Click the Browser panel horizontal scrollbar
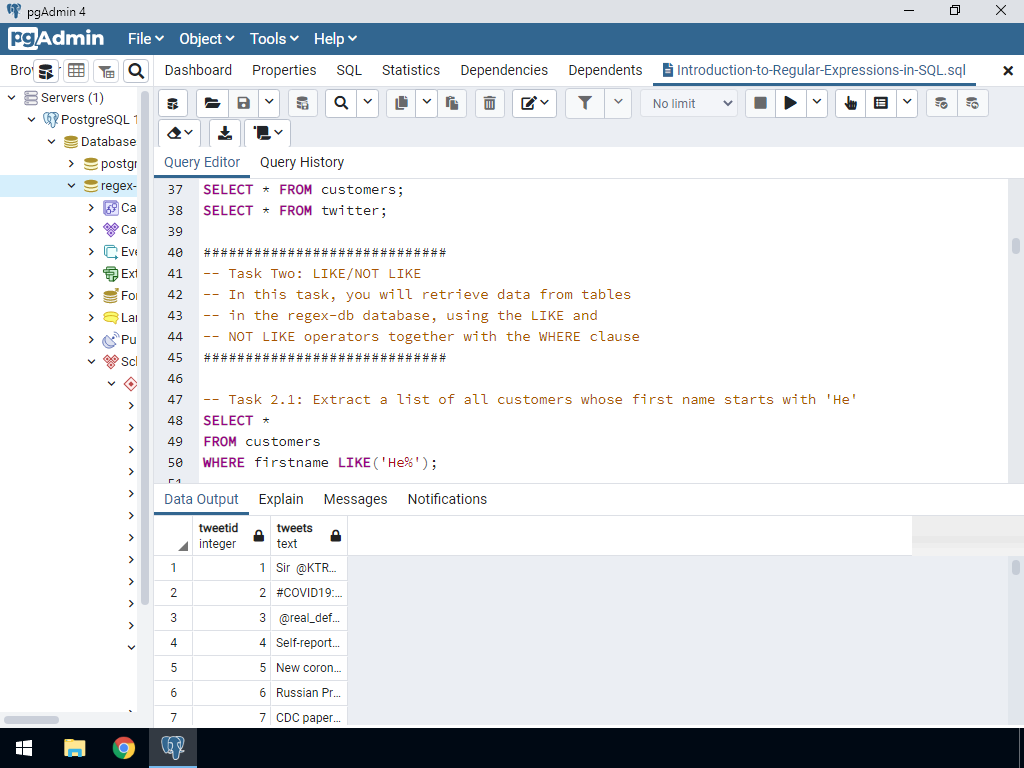The image size is (1024, 768). click(x=30, y=719)
